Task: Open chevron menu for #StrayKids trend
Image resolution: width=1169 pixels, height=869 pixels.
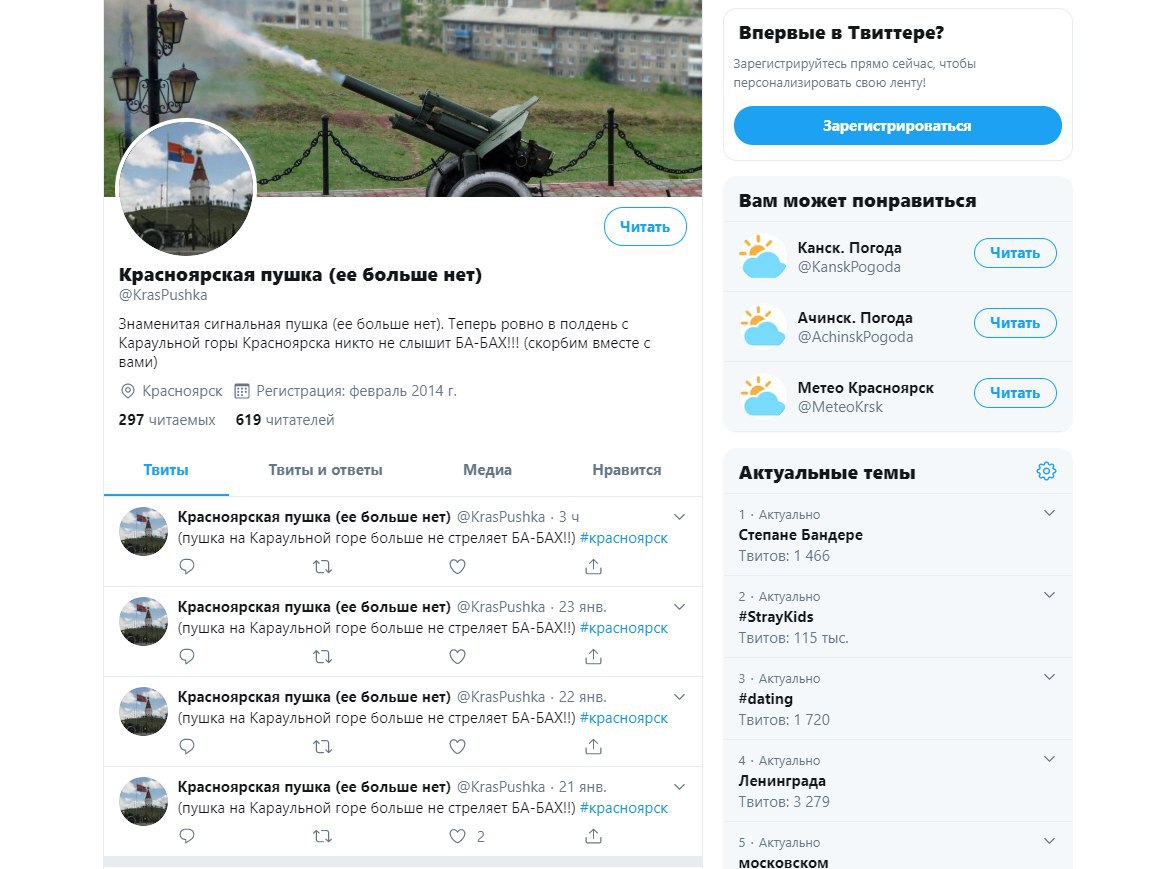Action: pos(1049,595)
